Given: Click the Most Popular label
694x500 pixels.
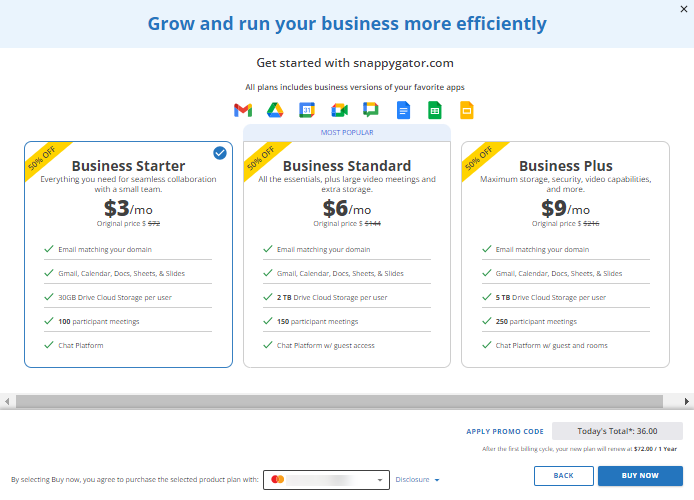Looking at the screenshot, I should pyautogui.click(x=347, y=132).
